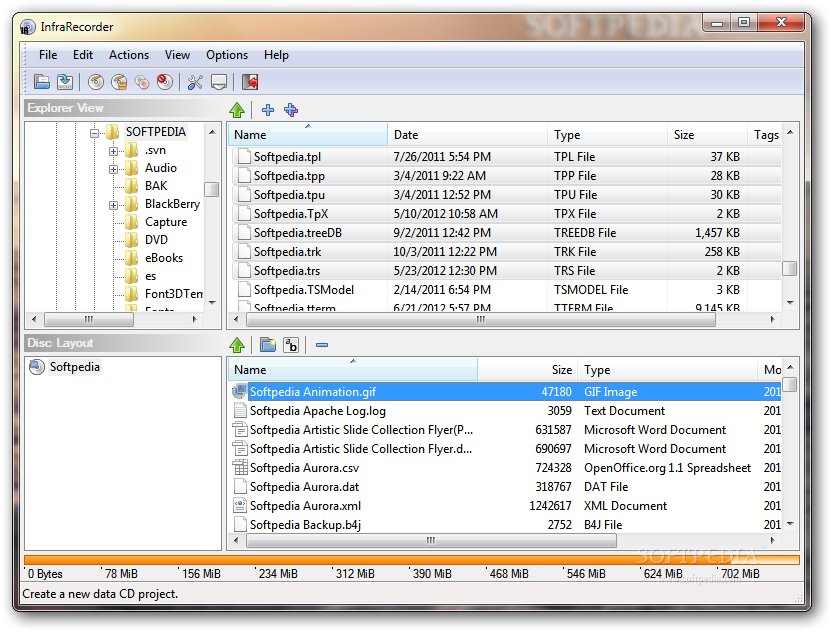Click the file list horizontal scrollbar thumb

481,319
